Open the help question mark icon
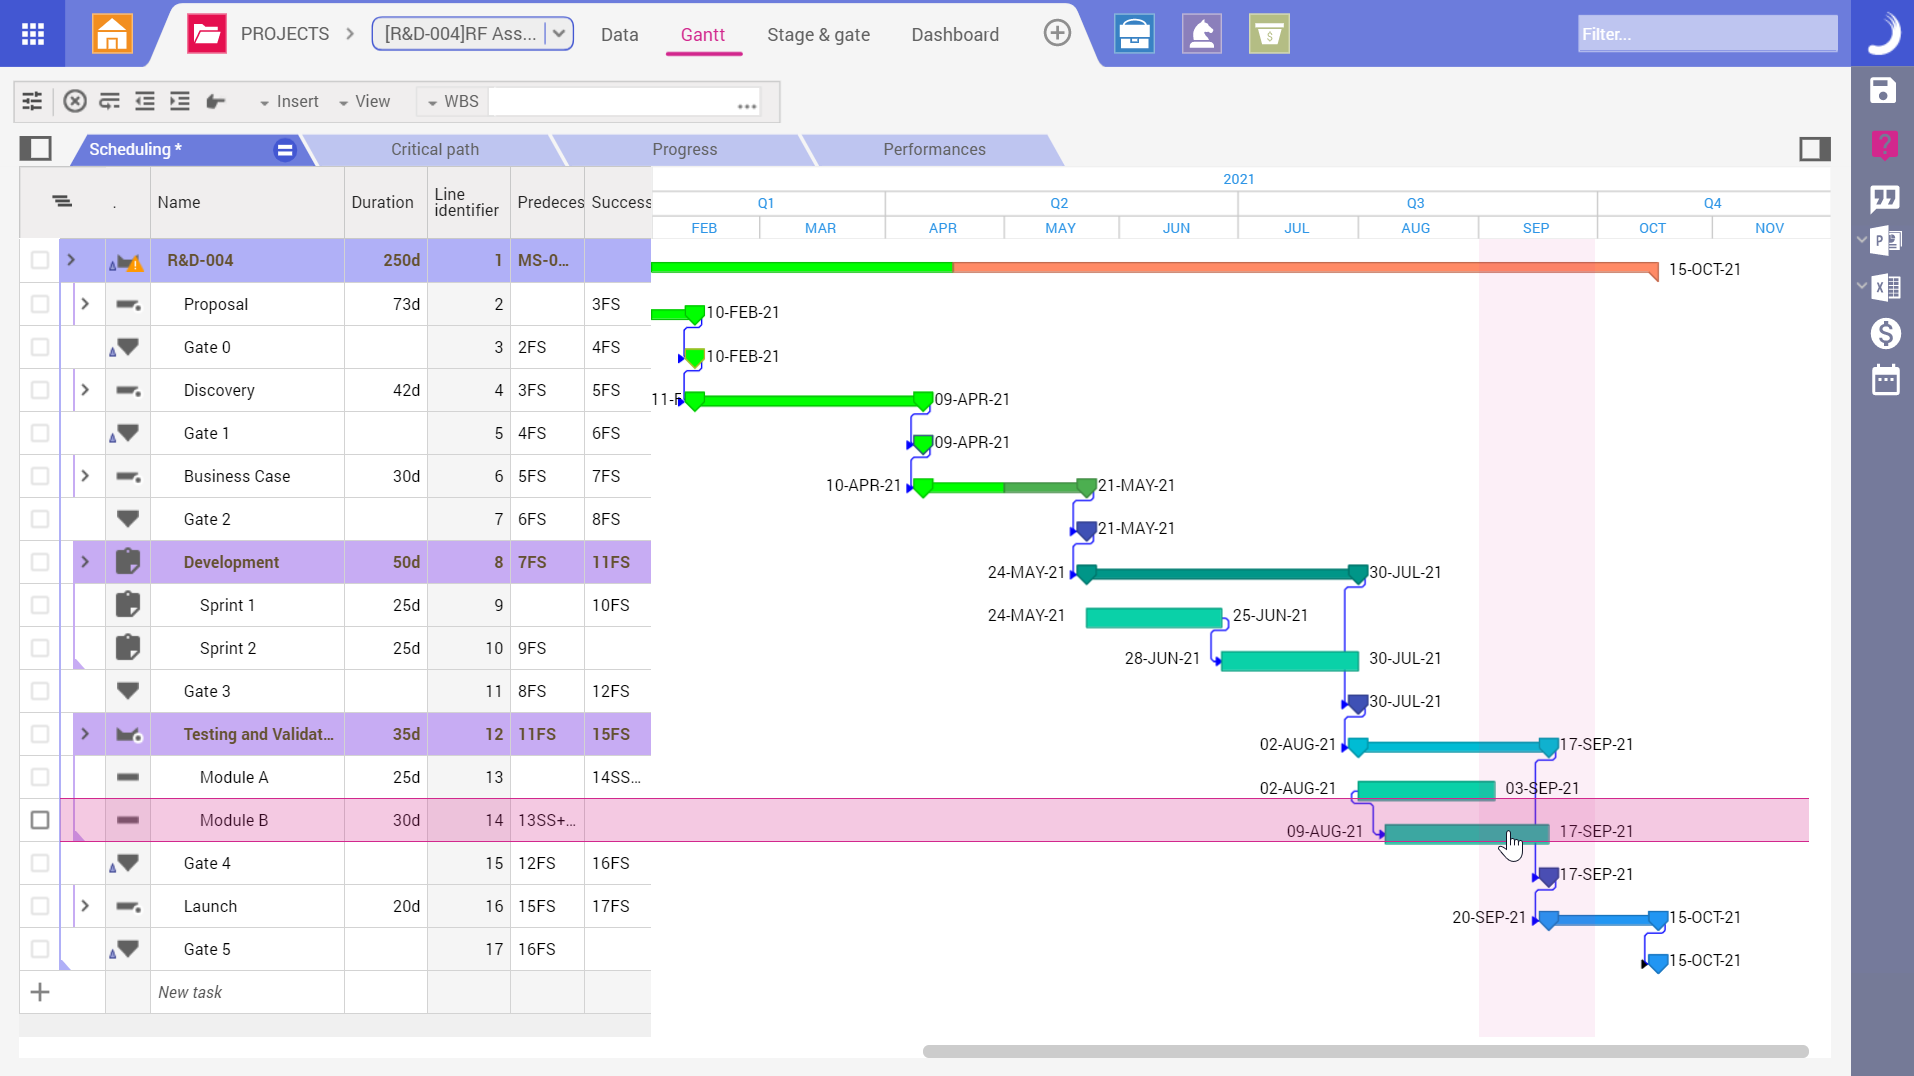The width and height of the screenshot is (1914, 1076). coord(1884,145)
